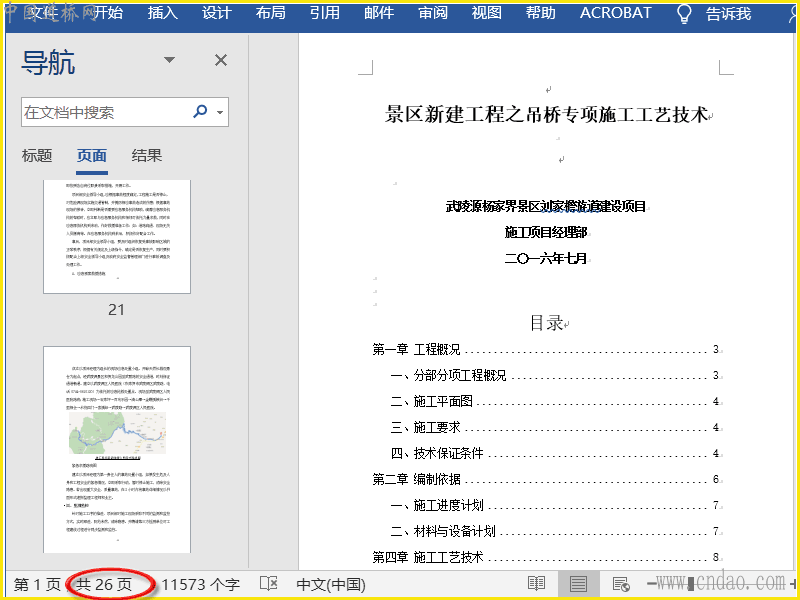This screenshot has width=800, height=600.
Task: Switch to 结果 navigation tab
Action: (x=146, y=155)
